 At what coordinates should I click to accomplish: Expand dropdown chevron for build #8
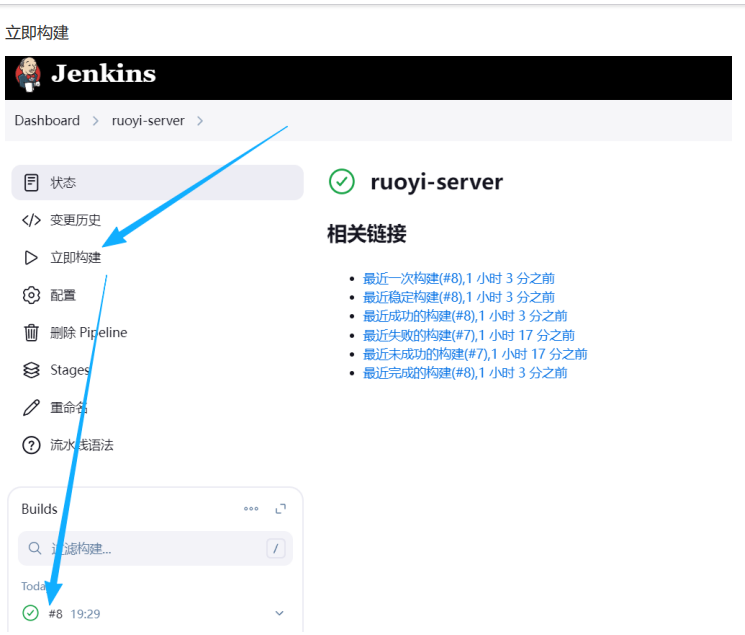(279, 613)
